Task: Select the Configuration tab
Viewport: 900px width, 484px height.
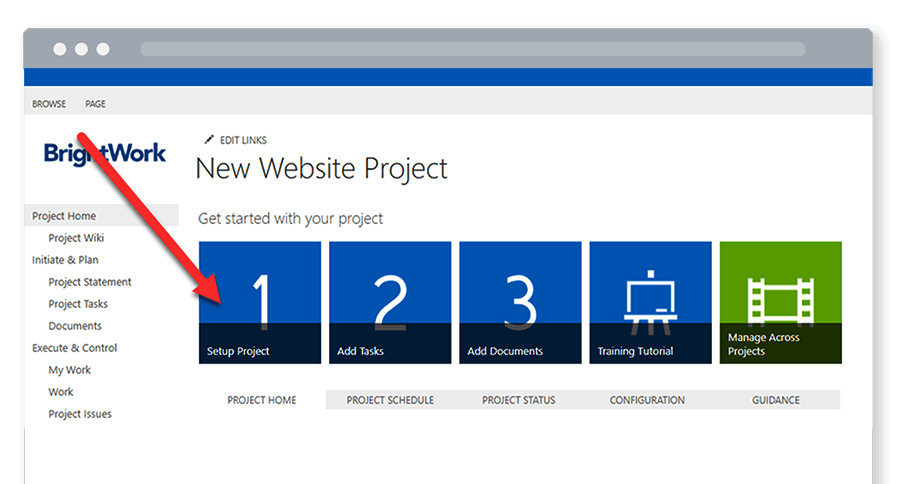Action: coord(647,400)
